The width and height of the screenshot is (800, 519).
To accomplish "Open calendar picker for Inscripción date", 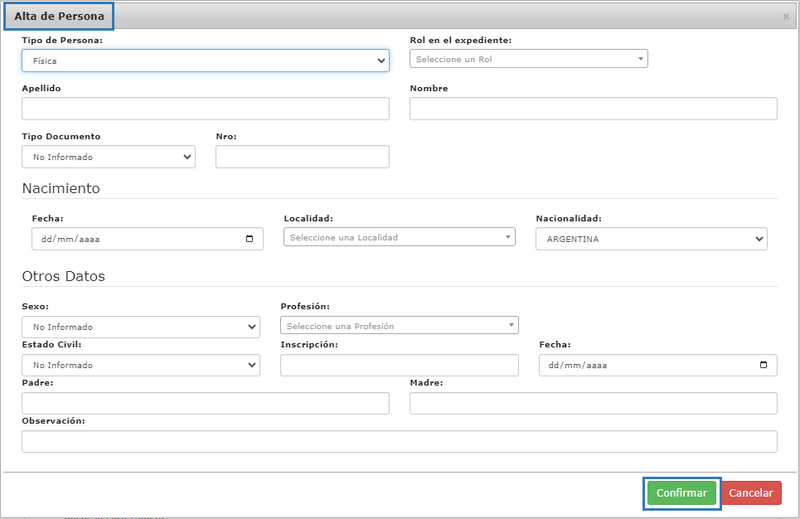I will pyautogui.click(x=763, y=366).
